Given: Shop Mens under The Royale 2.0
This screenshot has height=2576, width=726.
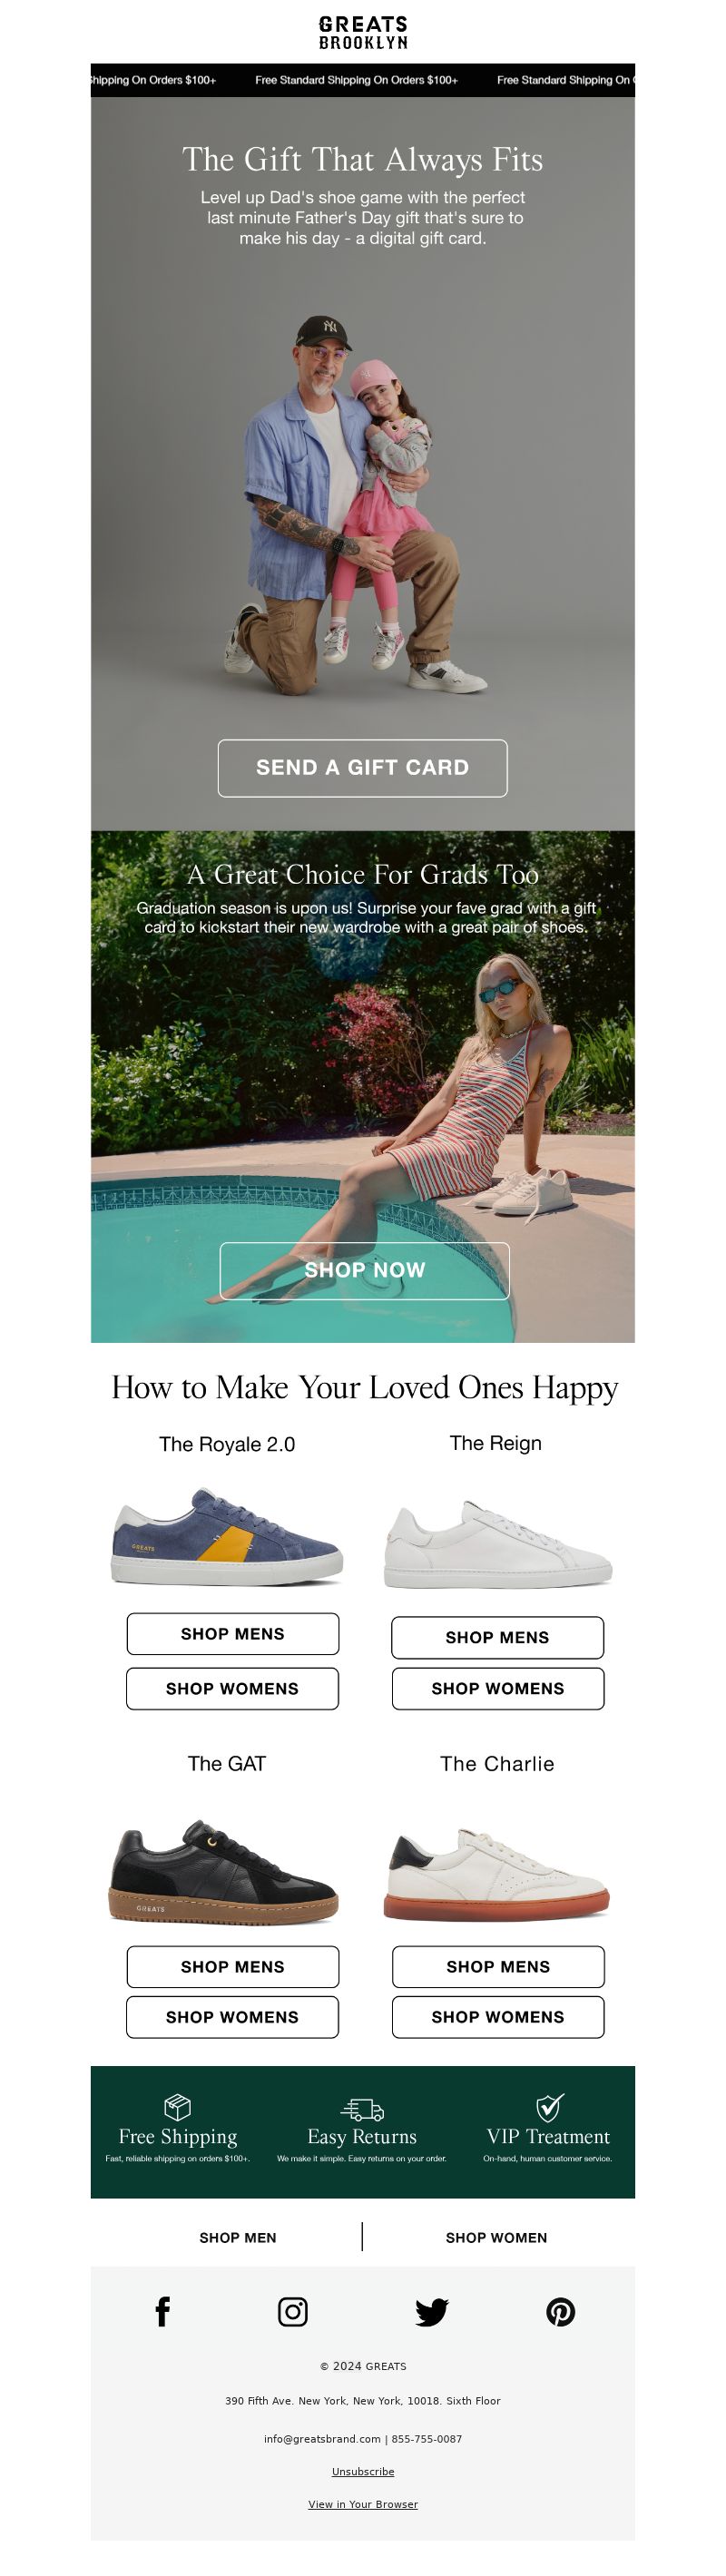Looking at the screenshot, I should tap(233, 1632).
